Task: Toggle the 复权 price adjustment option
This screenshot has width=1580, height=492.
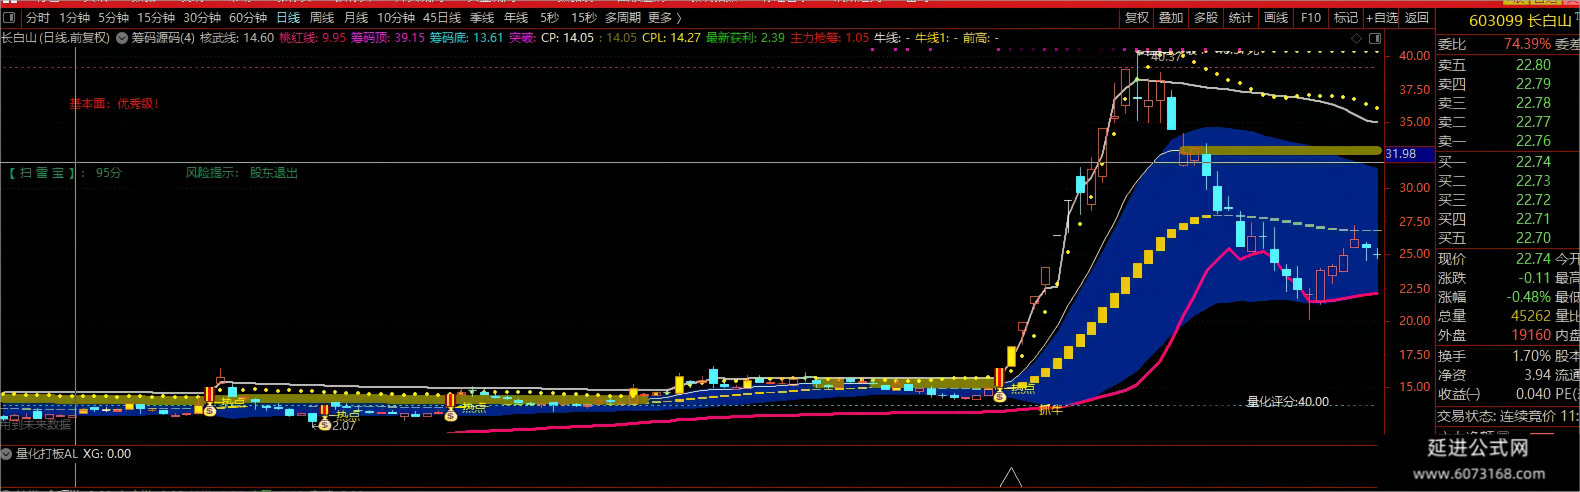Action: [x=1137, y=18]
